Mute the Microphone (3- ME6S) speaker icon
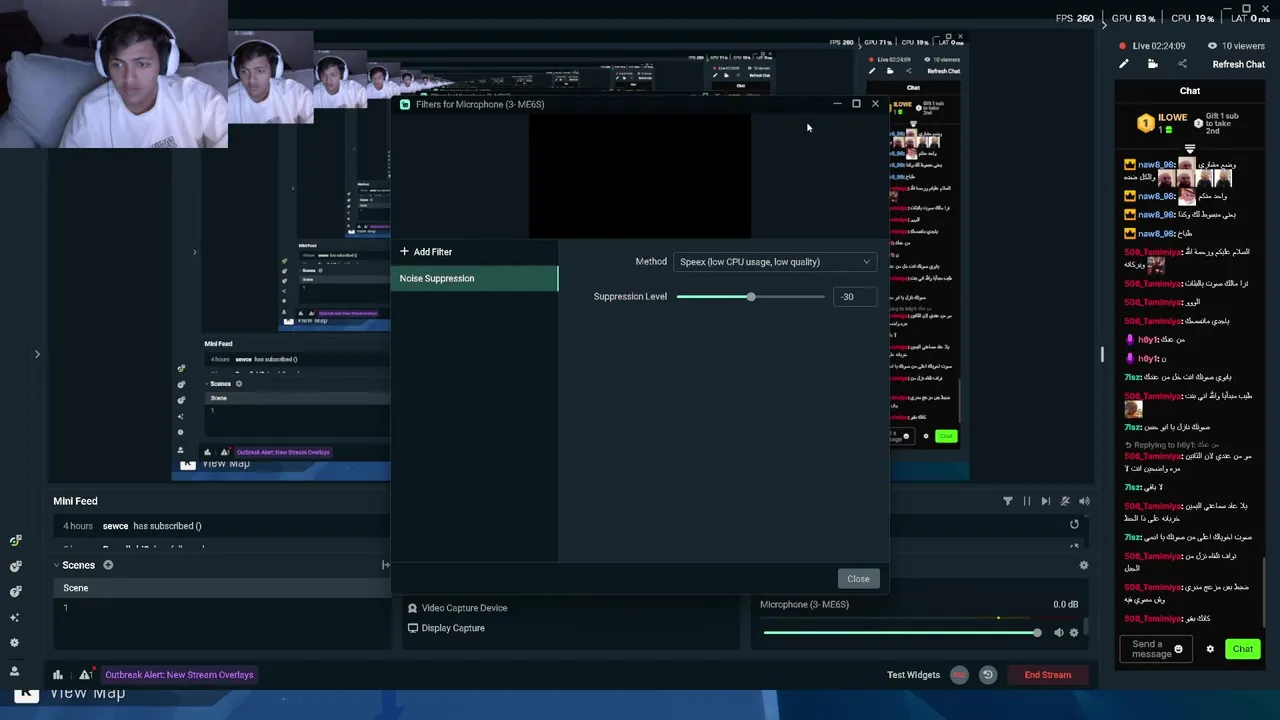This screenshot has width=1280, height=720. point(1059,633)
